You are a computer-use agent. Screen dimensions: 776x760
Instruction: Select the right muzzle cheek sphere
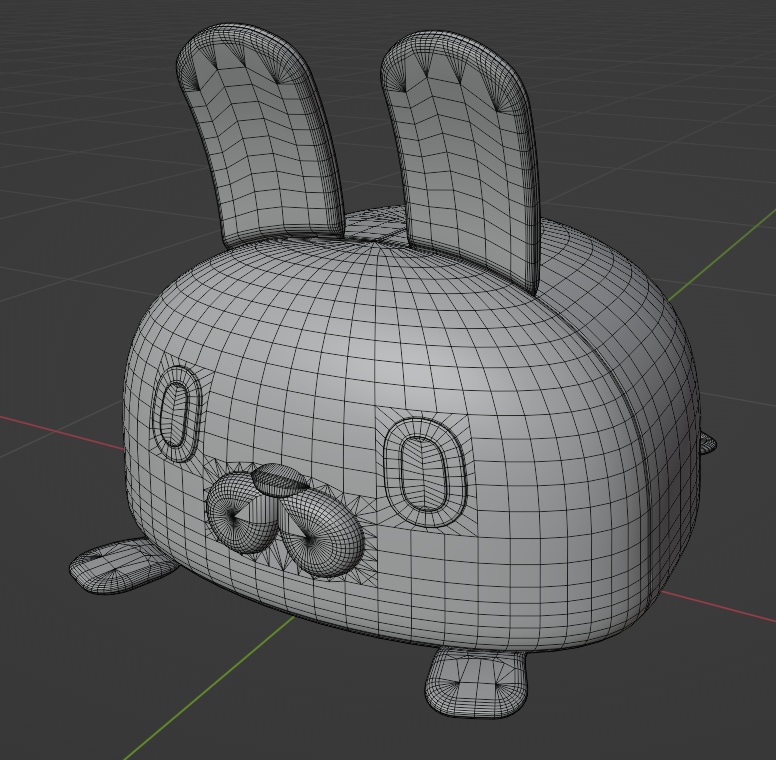321,533
